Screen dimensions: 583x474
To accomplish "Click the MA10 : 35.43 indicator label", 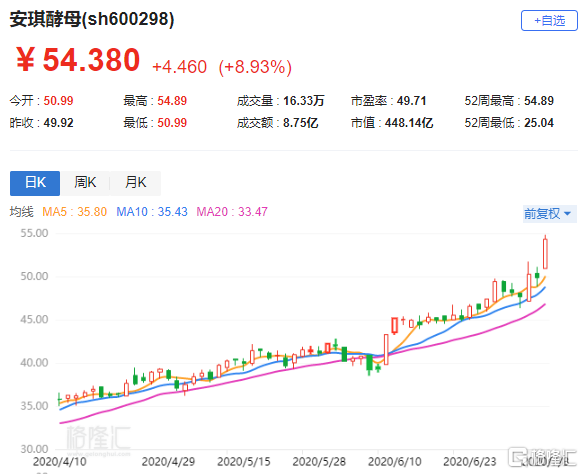I will pos(152,212).
